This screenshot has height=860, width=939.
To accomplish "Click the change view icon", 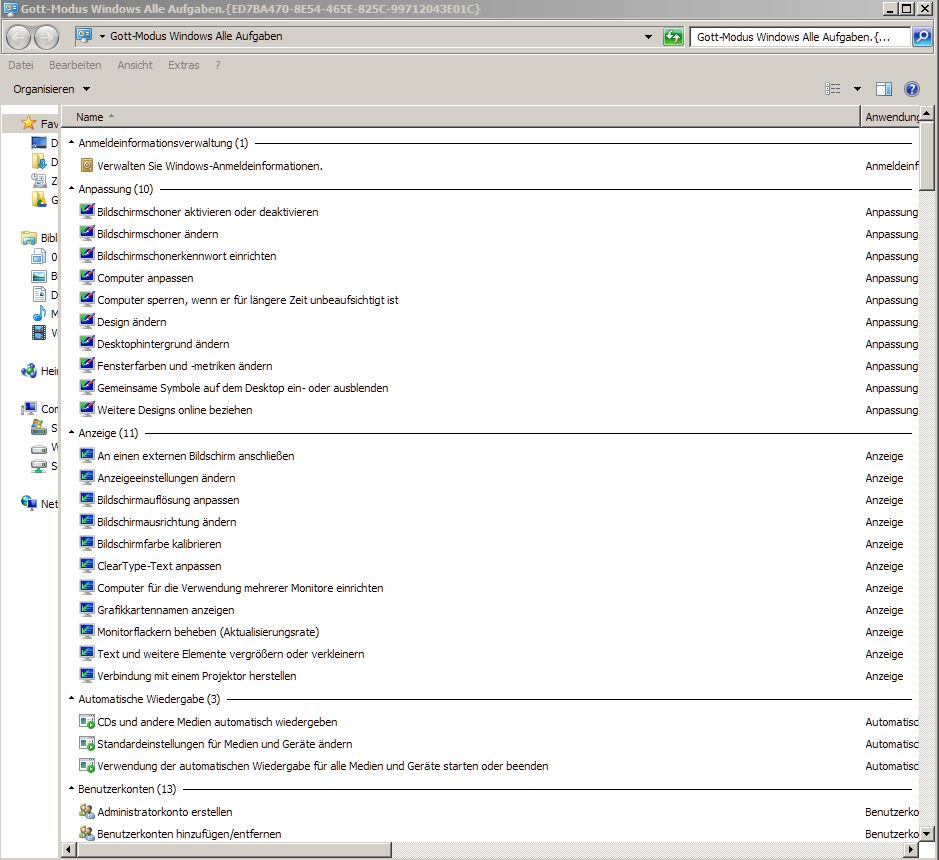I will tap(832, 89).
